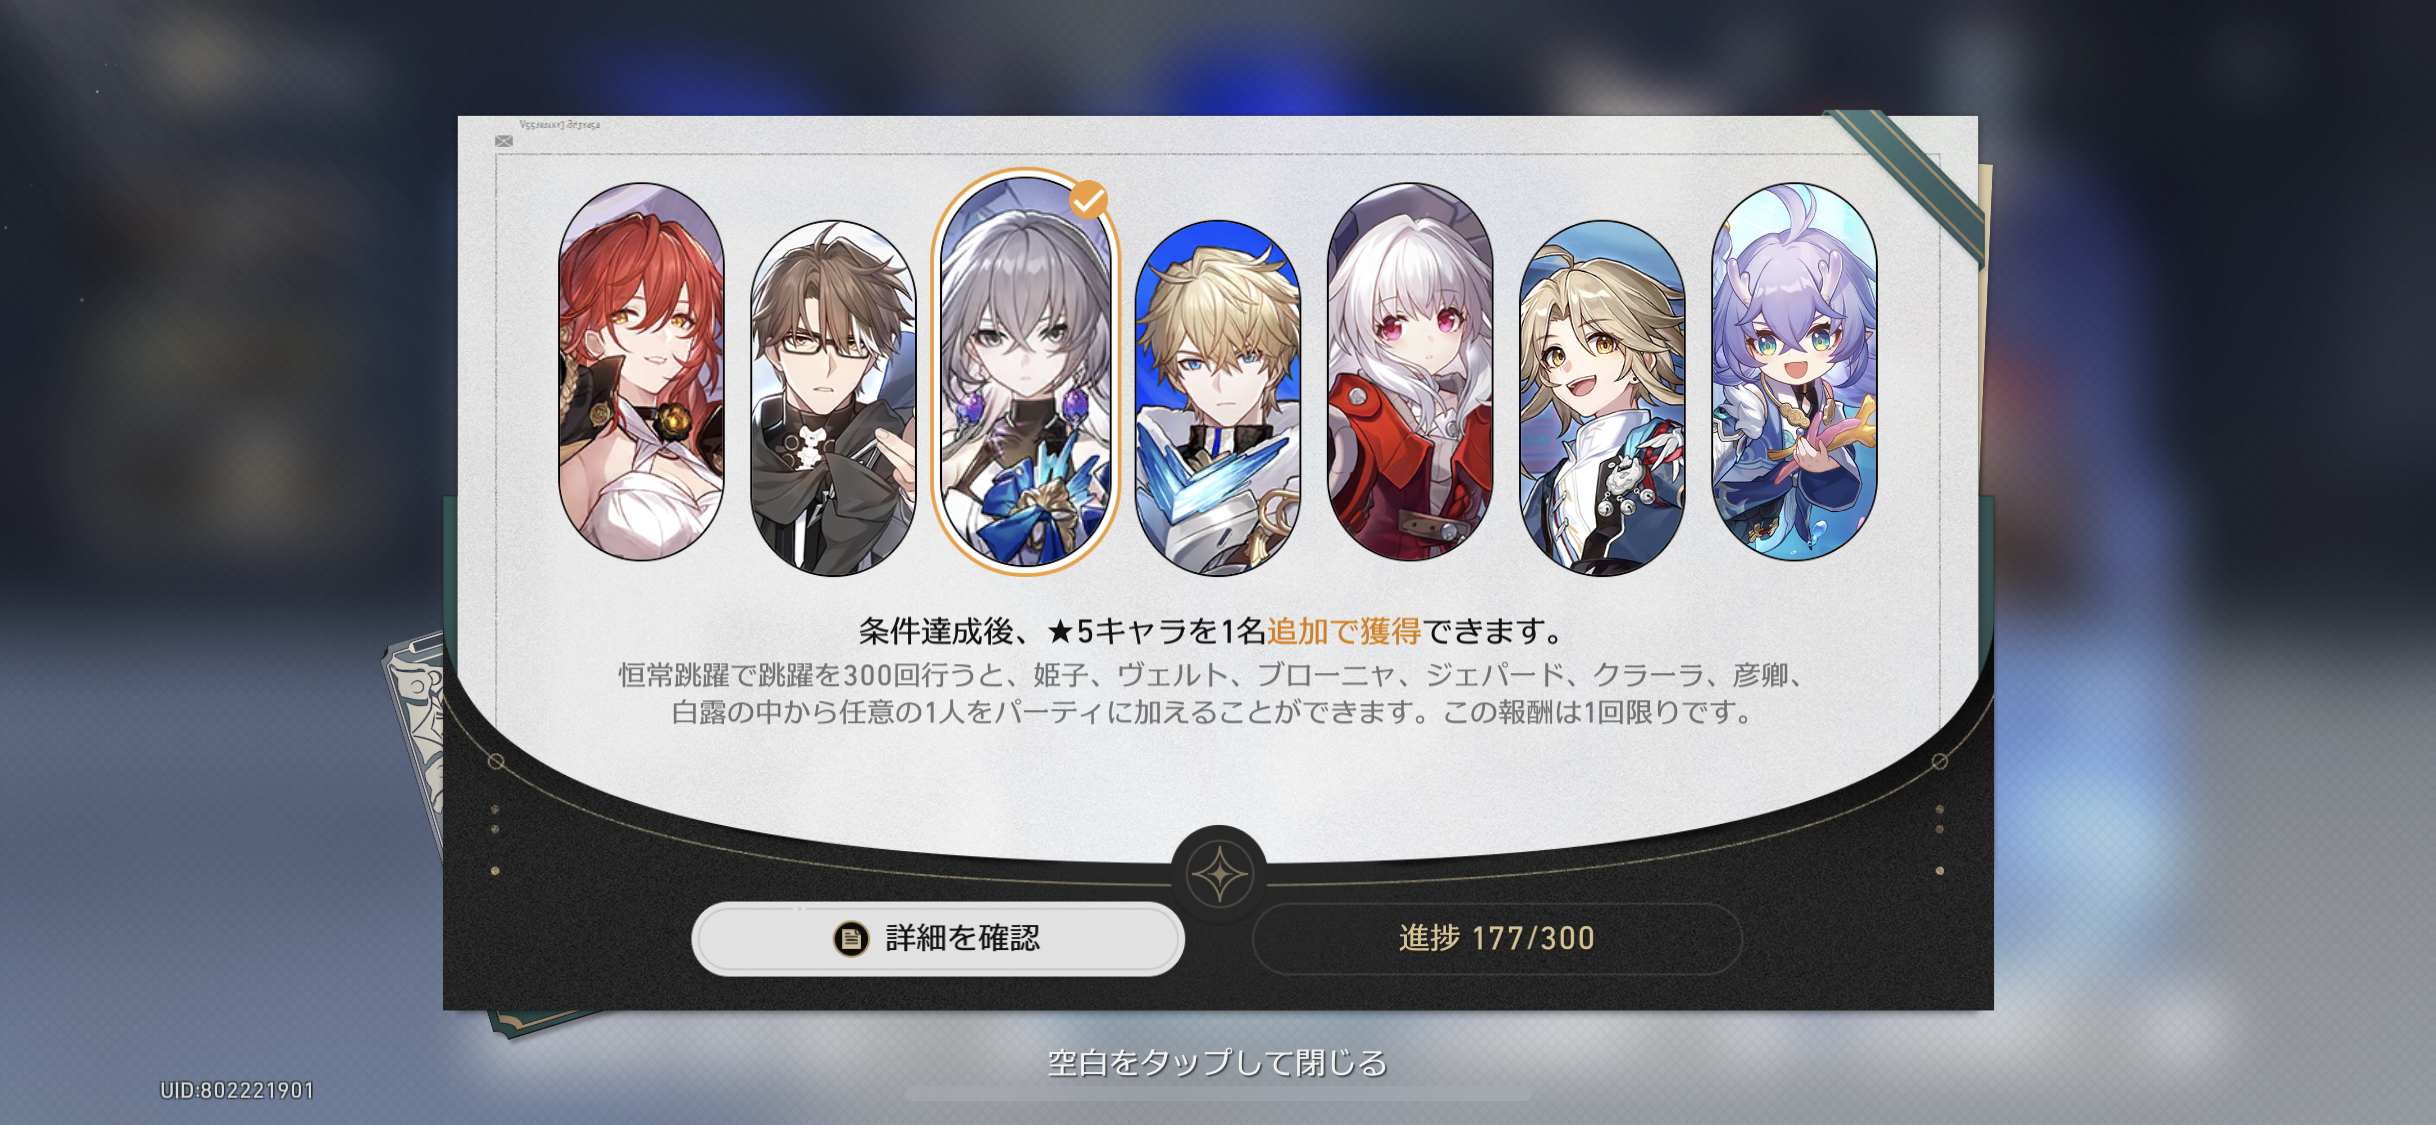Click highlighted orange 追加で獲得 text
Screen dimensions: 2436x1125
(1344, 631)
